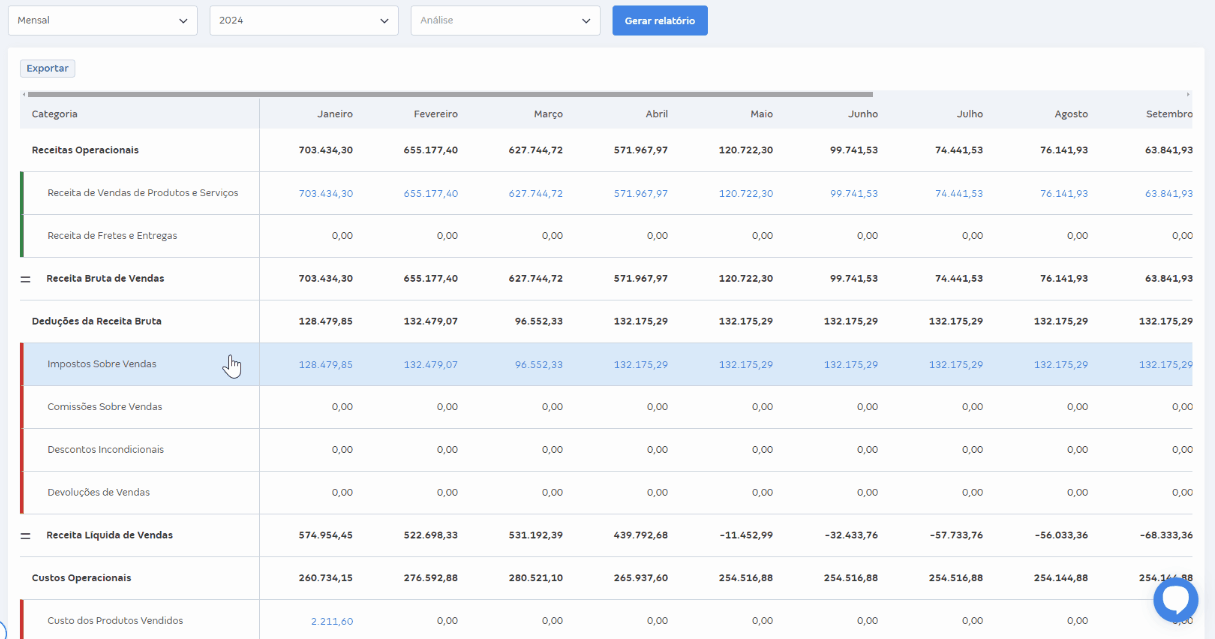Expand the Análise dropdown
The height and width of the screenshot is (639, 1215).
pos(505,20)
